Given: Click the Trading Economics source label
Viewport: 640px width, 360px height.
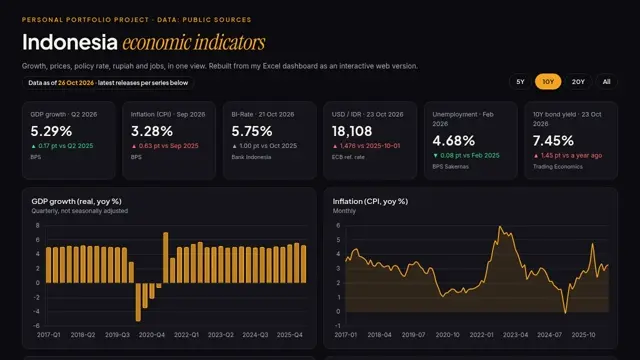Looking at the screenshot, I should pos(557,167).
